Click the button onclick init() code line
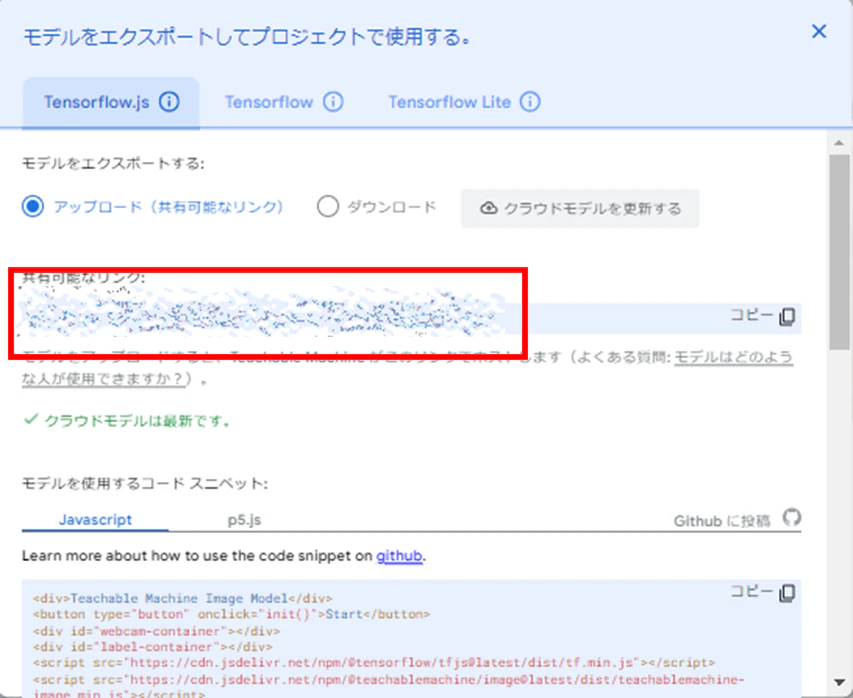Viewport: 853px width, 698px height. [231, 614]
